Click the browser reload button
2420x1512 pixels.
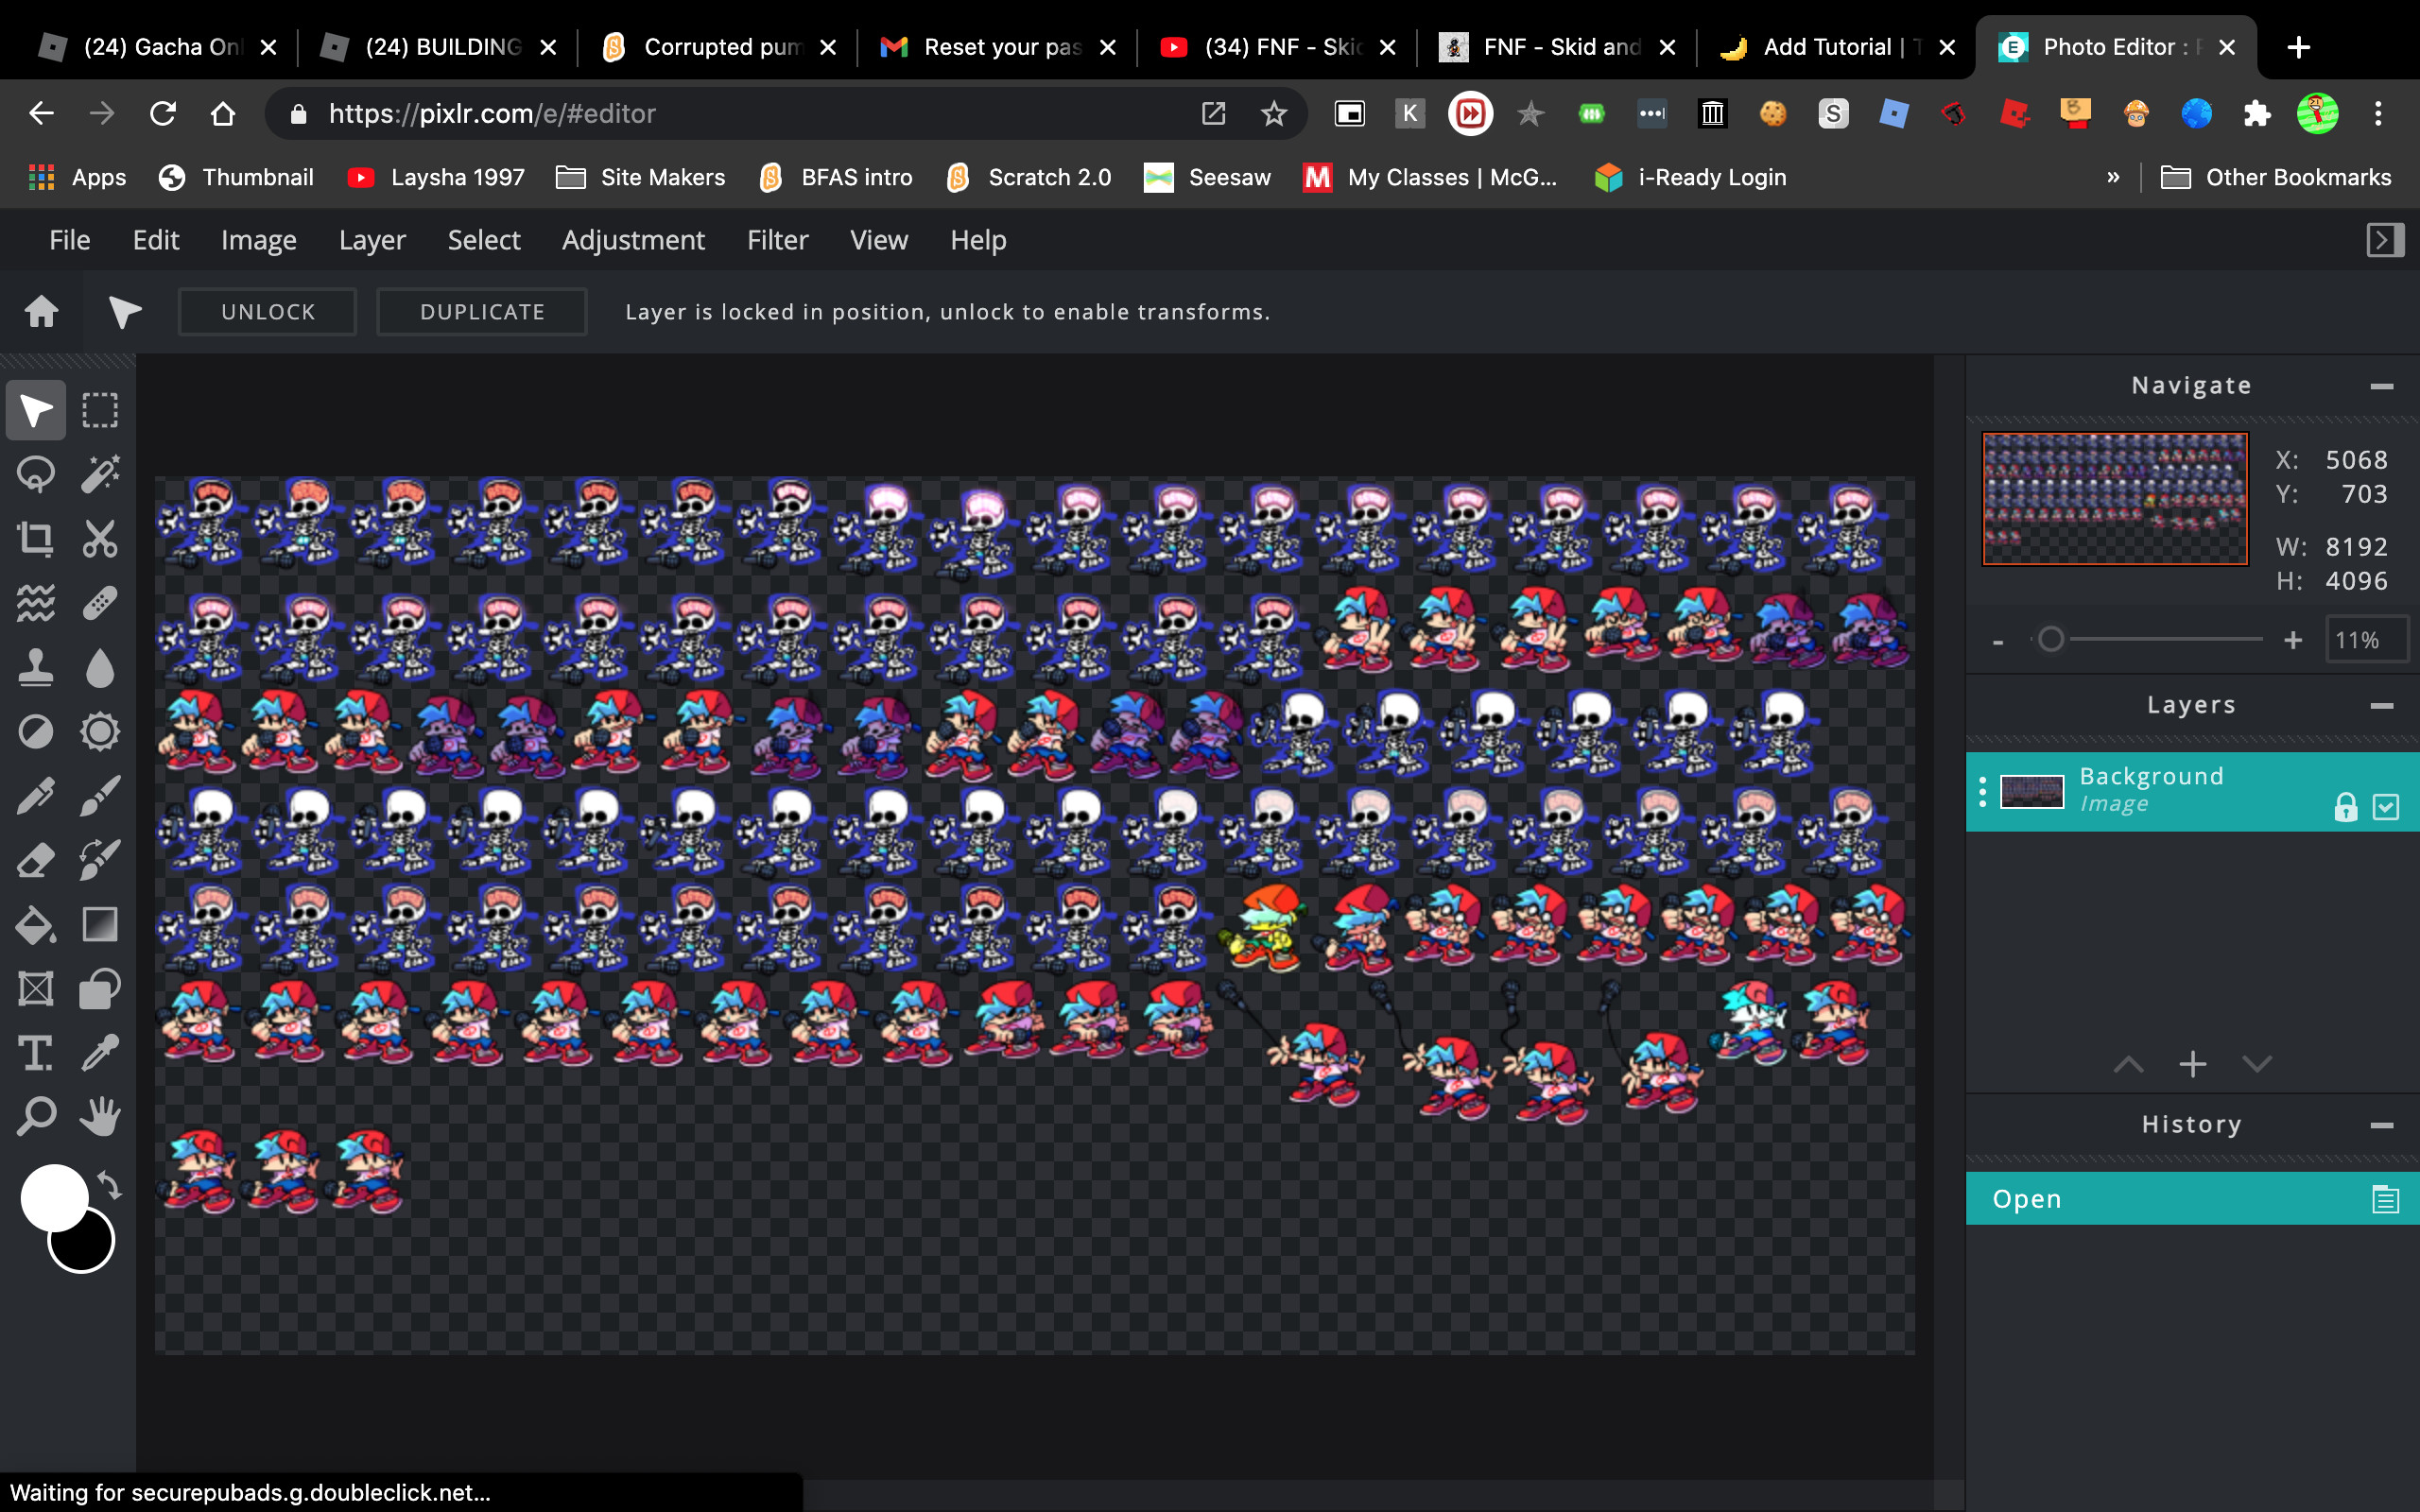(162, 113)
